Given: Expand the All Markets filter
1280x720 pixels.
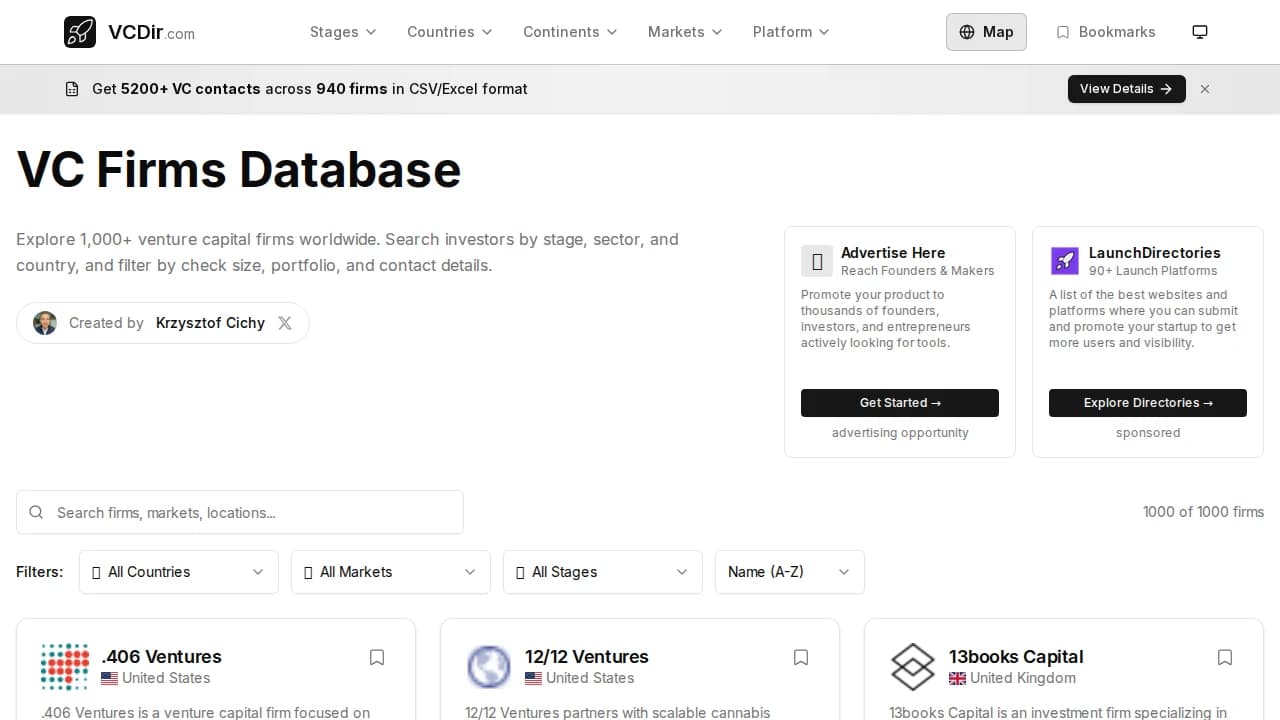Looking at the screenshot, I should click(390, 572).
